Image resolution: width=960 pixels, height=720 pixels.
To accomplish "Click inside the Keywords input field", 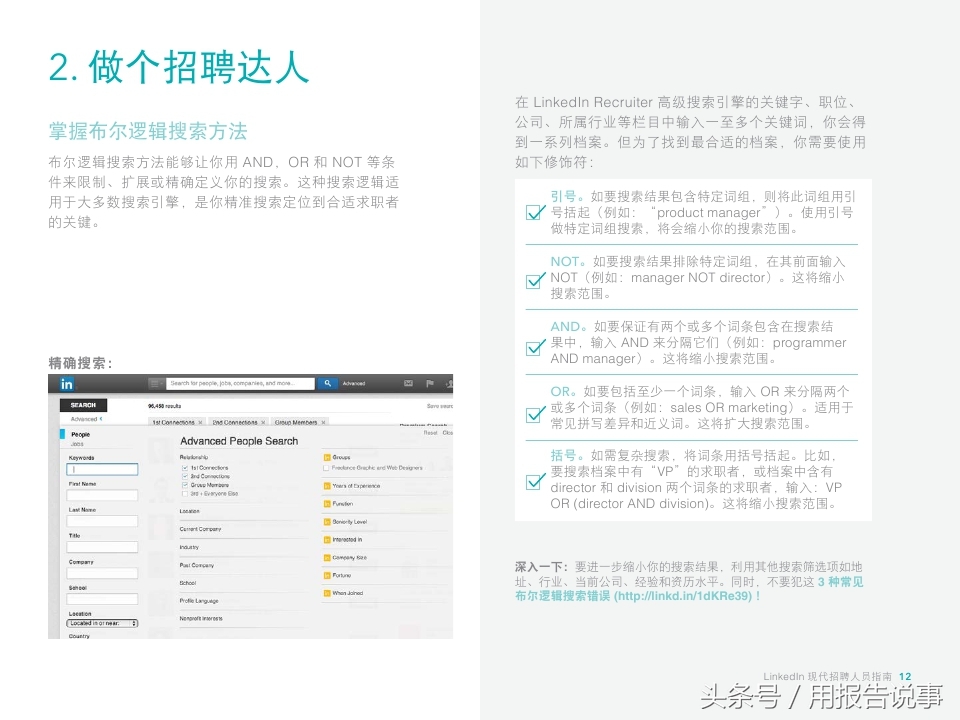I will click(102, 470).
